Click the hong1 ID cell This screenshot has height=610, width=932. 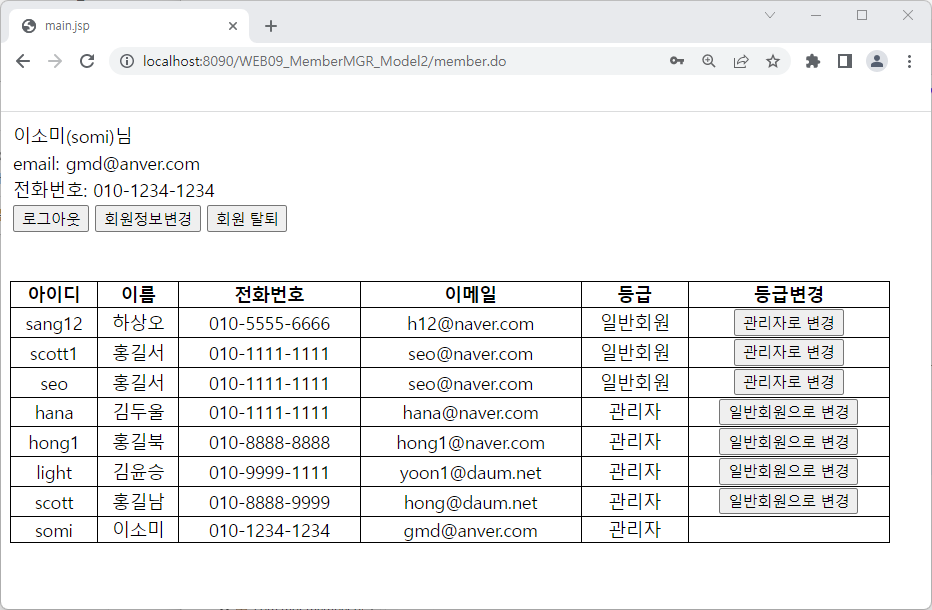click(x=54, y=443)
